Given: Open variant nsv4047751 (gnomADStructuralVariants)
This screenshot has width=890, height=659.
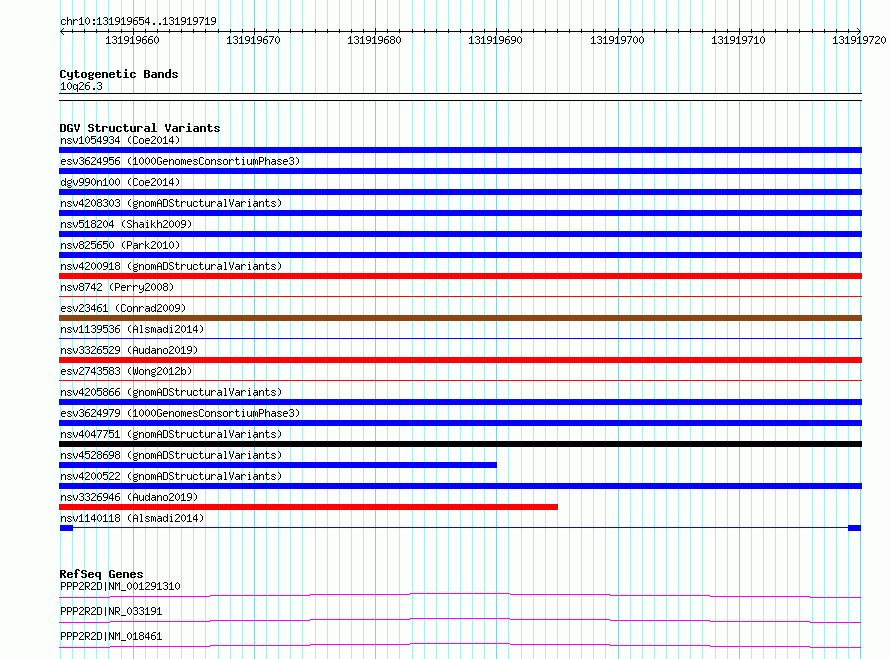Looking at the screenshot, I should point(171,434).
